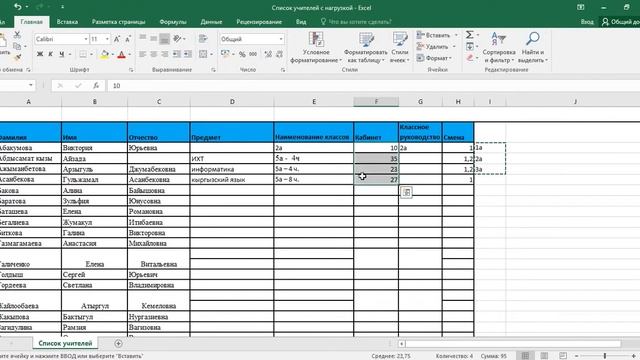Open the Число dialog launcher
Screen dimensions: 640x360
(x=283, y=70)
